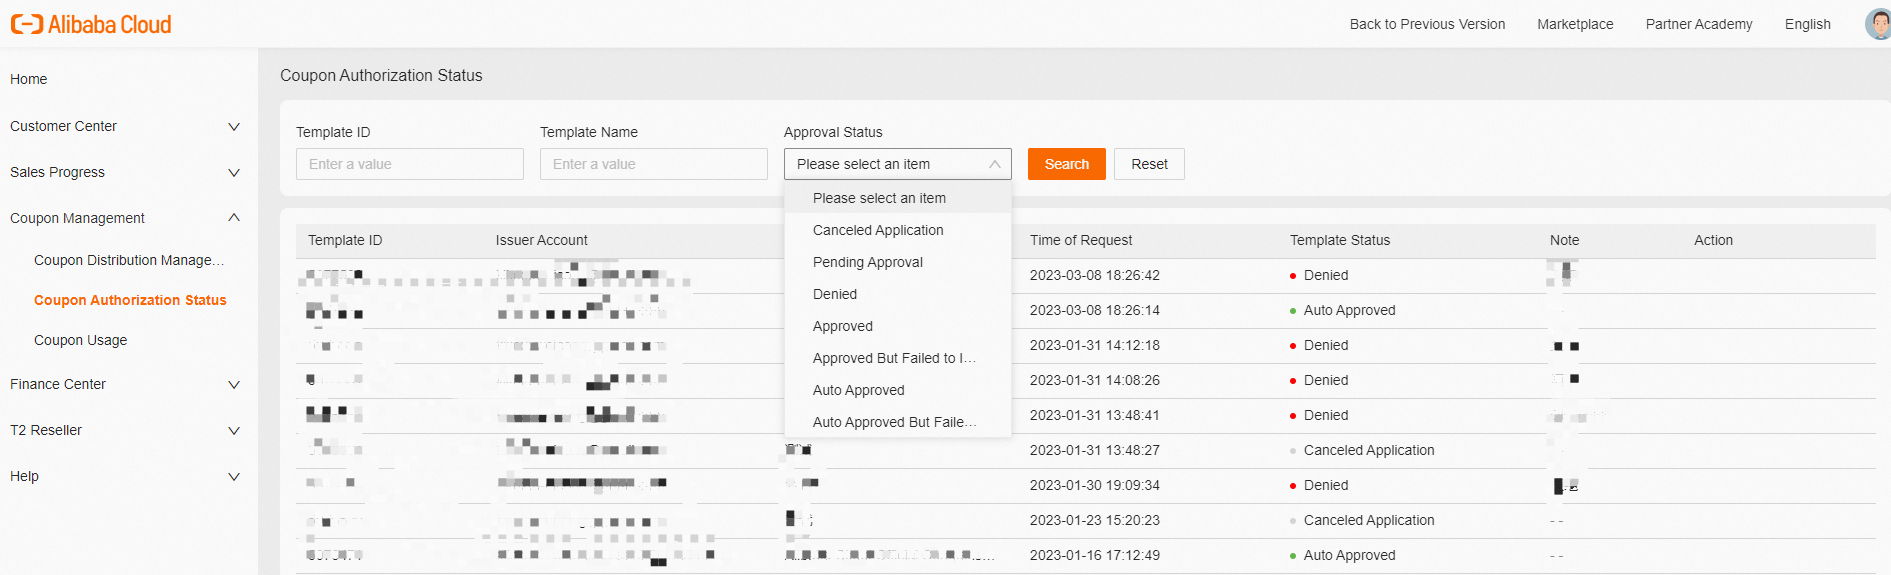
Task: Click the Template ID column header
Action: [x=345, y=240]
